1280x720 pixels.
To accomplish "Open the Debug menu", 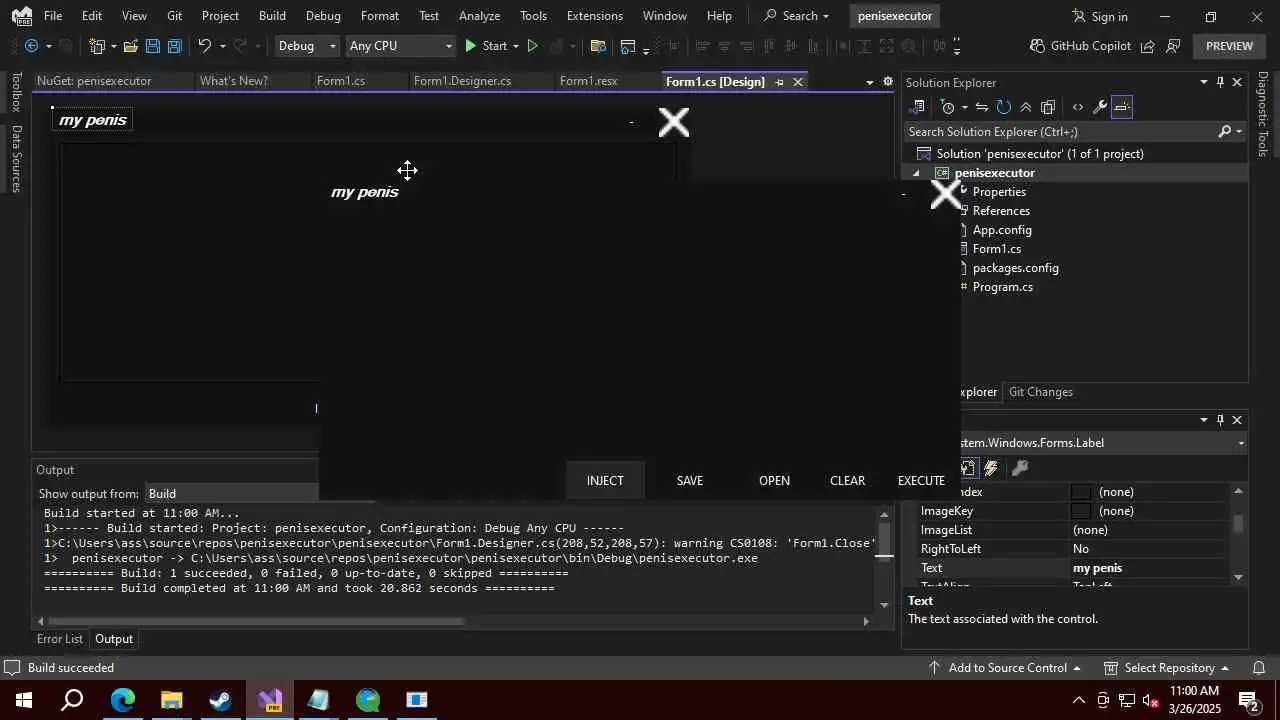I will tap(323, 16).
